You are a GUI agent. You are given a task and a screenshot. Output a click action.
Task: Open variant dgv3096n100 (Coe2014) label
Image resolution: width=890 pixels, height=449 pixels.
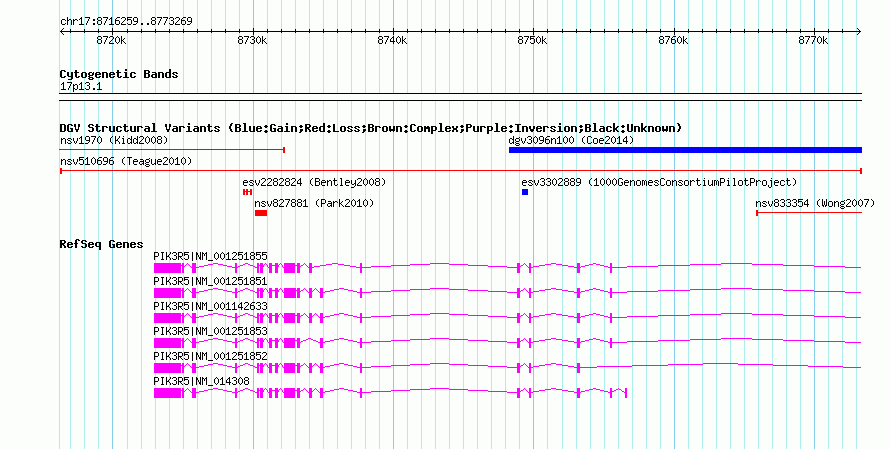coord(571,140)
